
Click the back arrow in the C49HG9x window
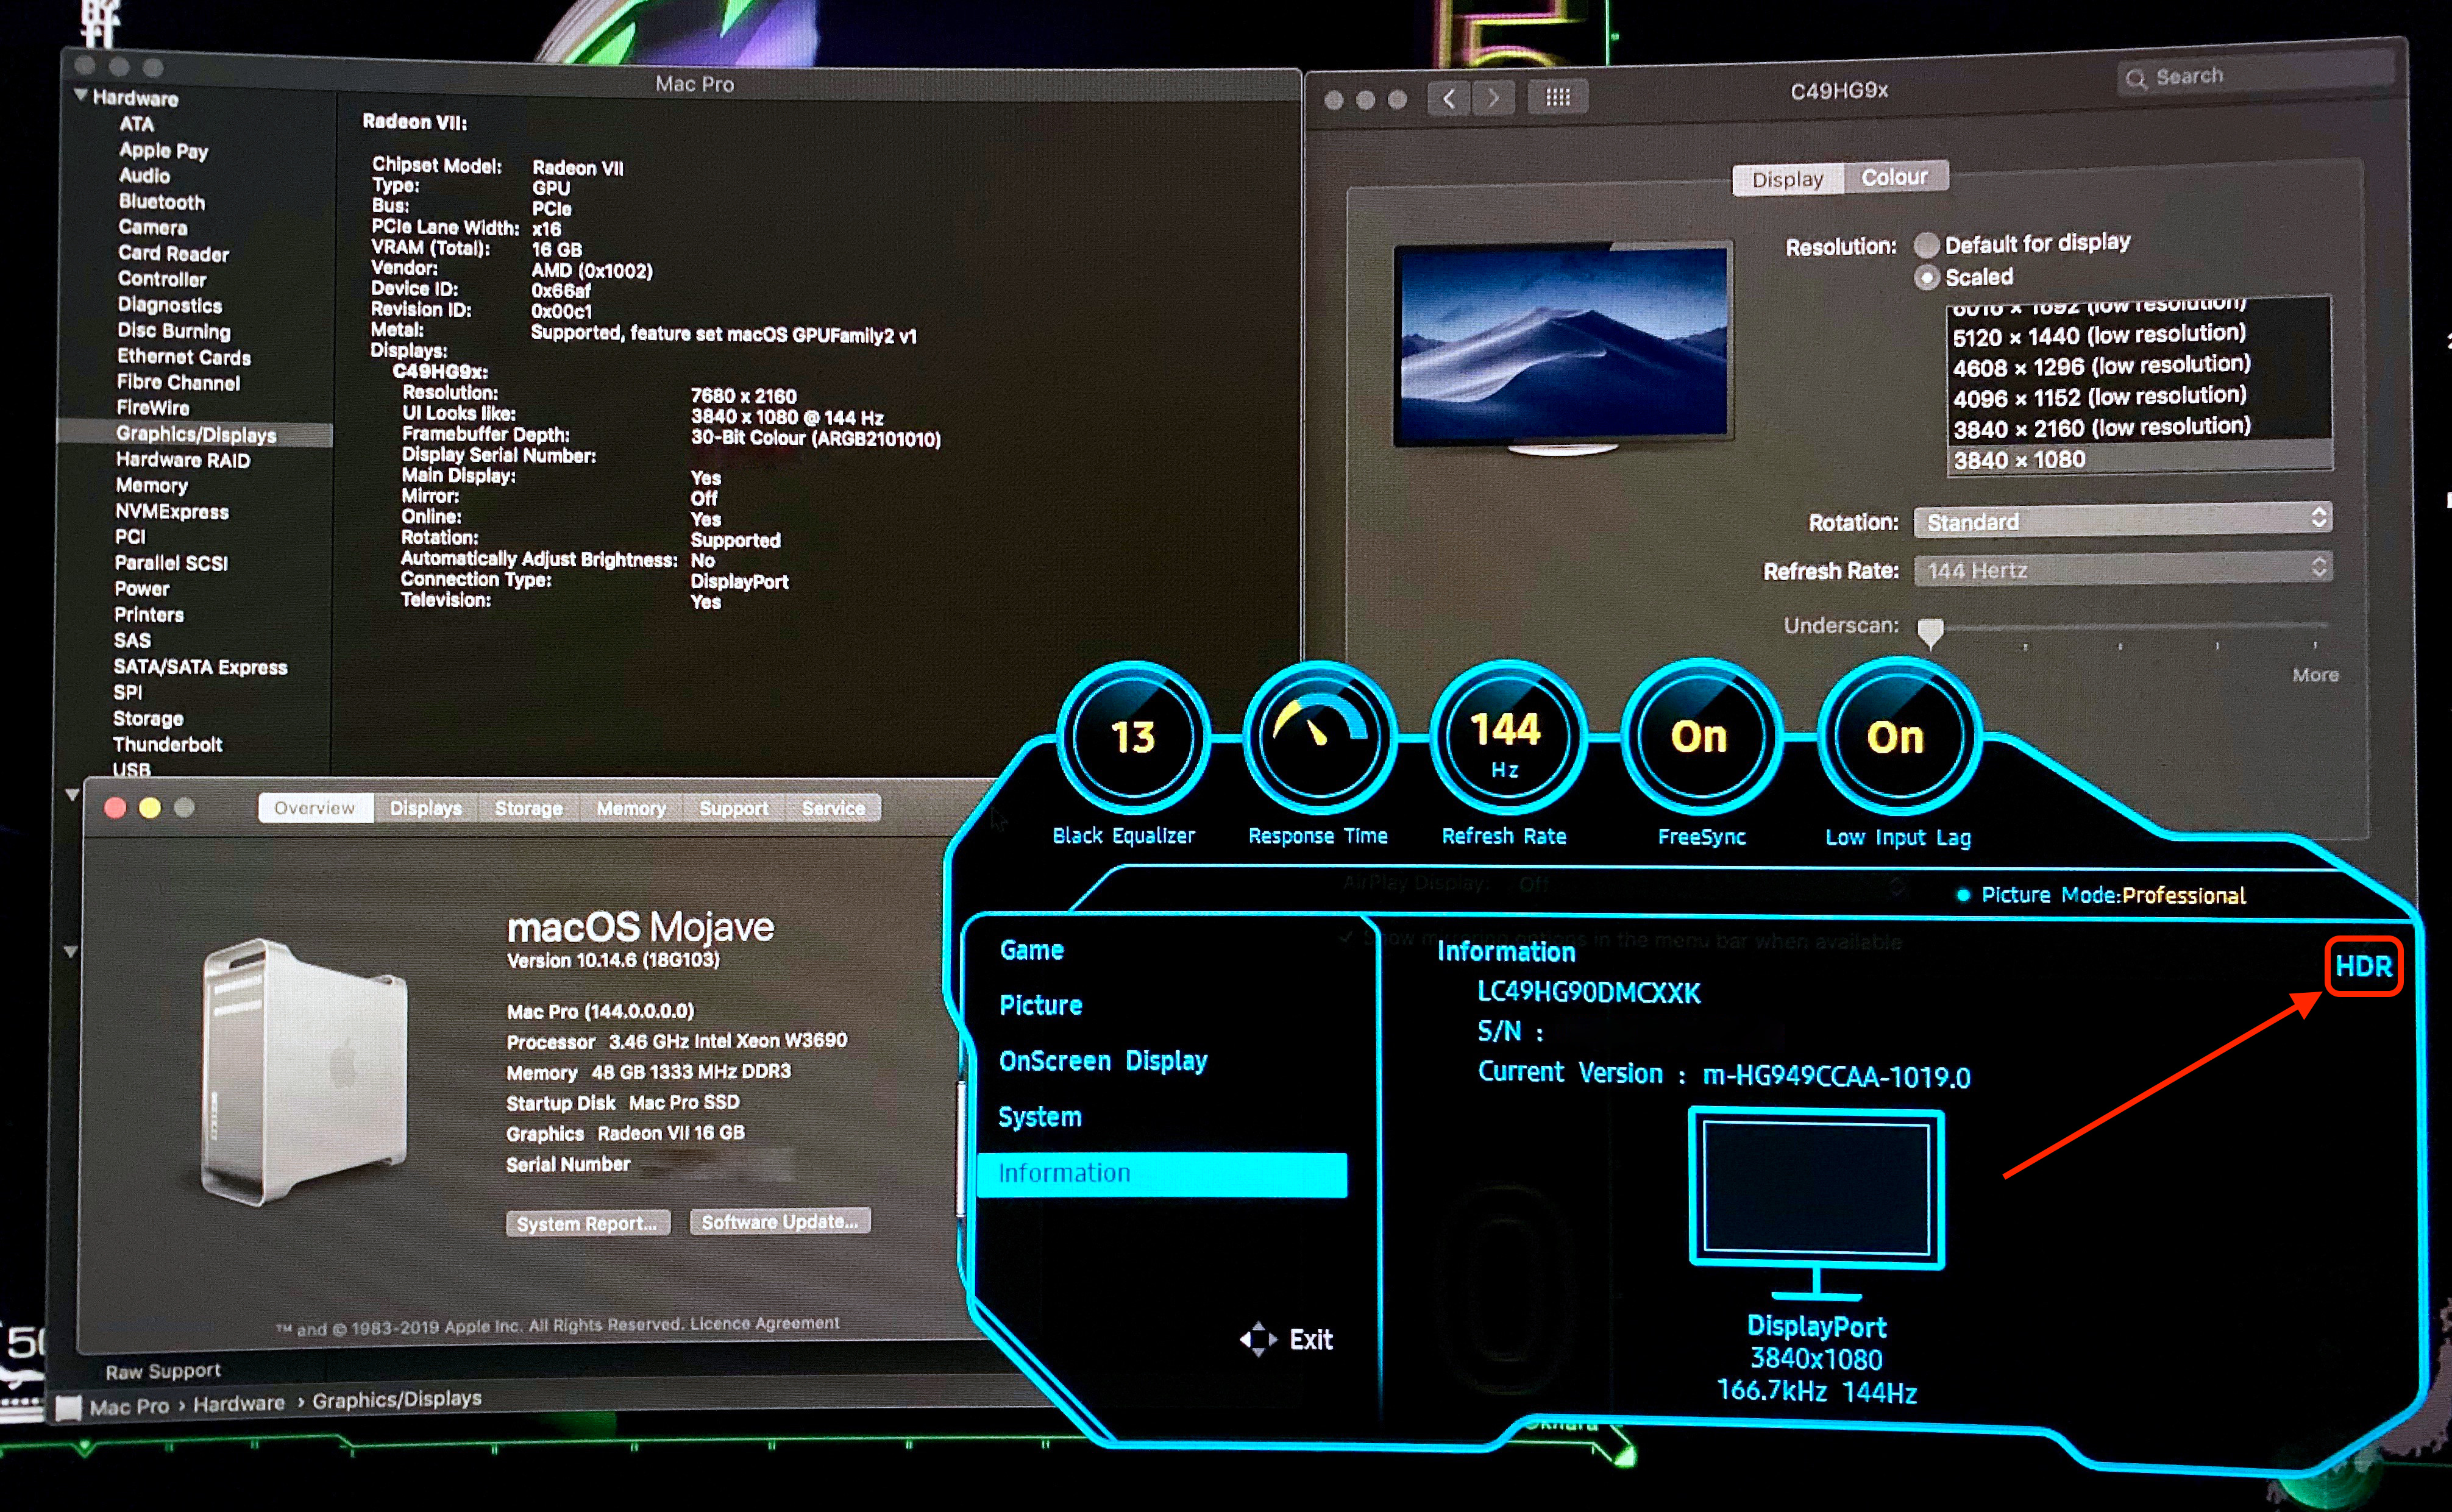[x=1449, y=98]
